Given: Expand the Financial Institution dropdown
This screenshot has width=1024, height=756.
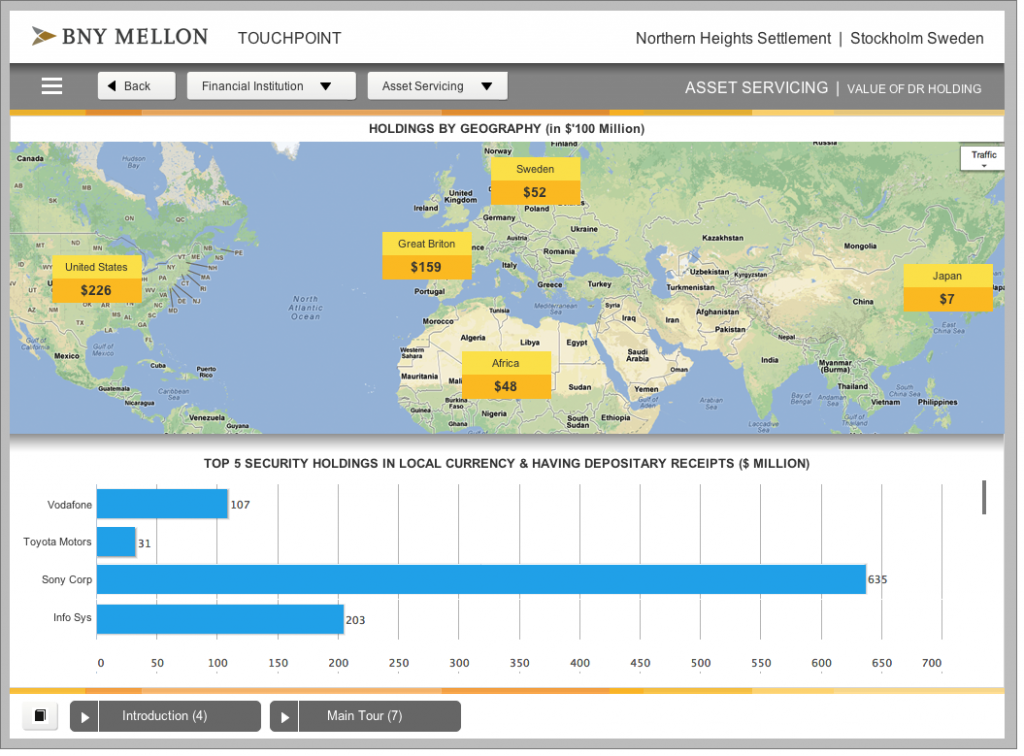Looking at the screenshot, I should [x=271, y=86].
